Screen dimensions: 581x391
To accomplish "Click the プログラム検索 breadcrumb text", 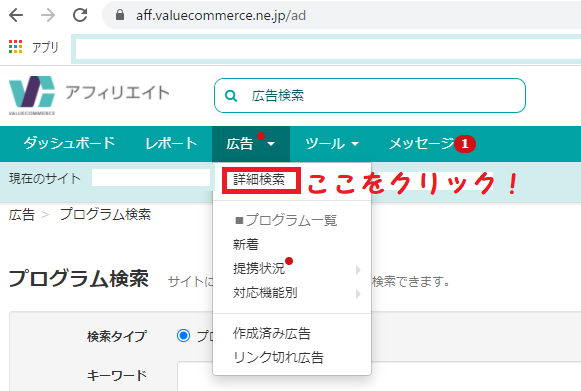I will 105,214.
